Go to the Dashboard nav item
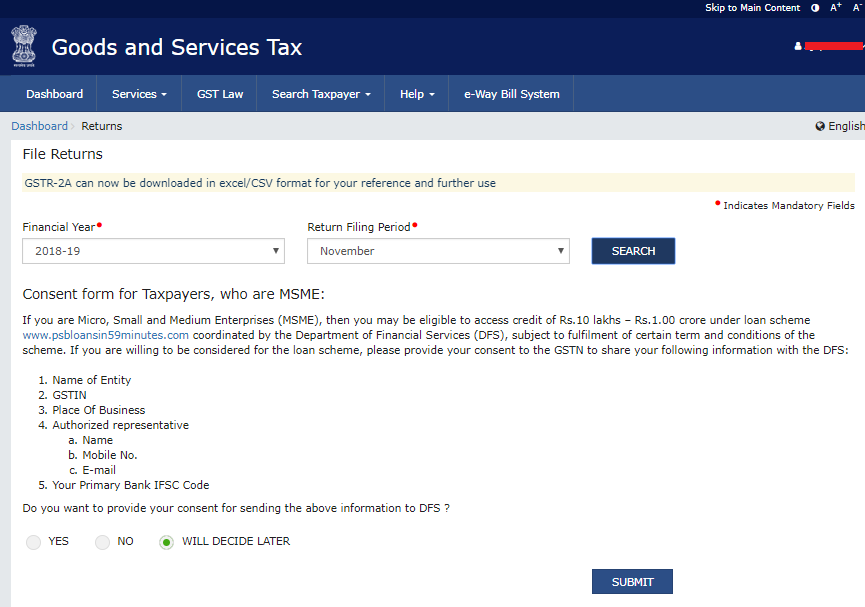Viewport: 865px width, 607px height. pyautogui.click(x=55, y=94)
